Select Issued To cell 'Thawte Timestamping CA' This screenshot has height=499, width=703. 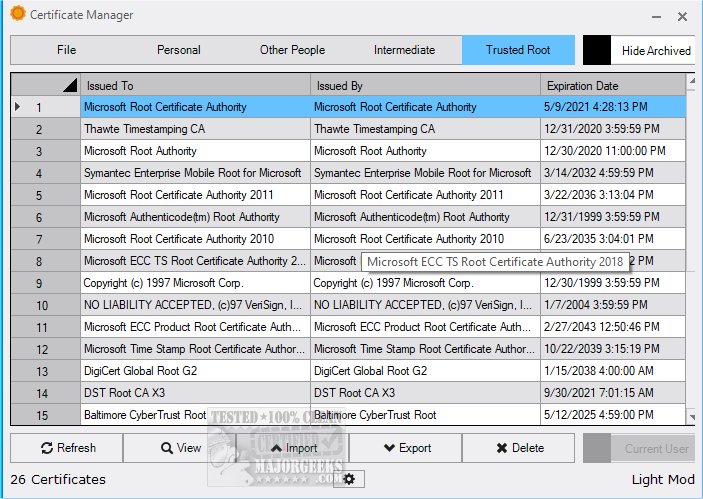click(195, 129)
